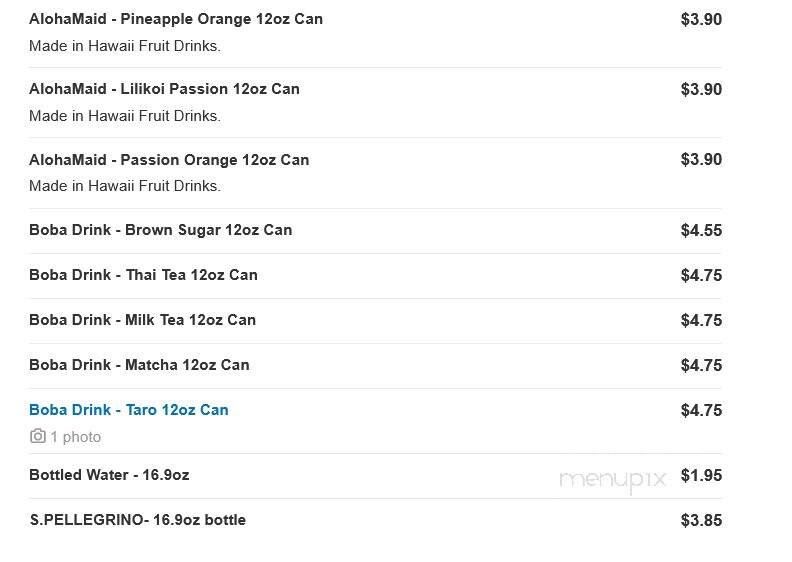Open the "1 photo" link

pyautogui.click(x=75, y=437)
